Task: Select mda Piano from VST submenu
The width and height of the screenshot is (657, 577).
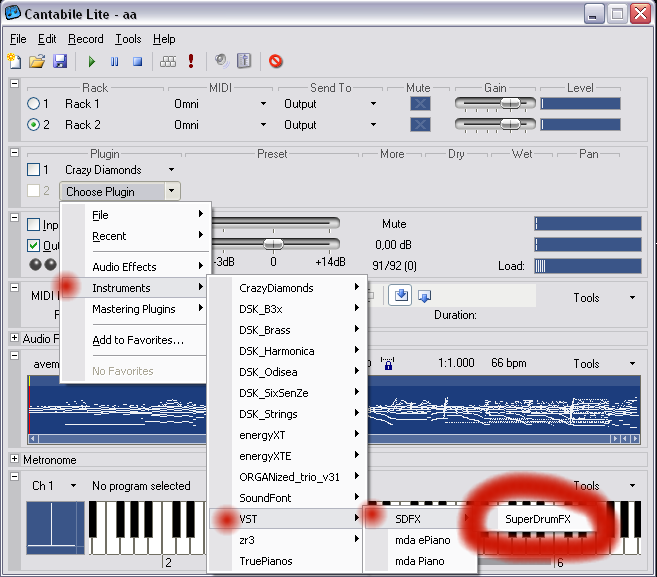Action: [420, 561]
